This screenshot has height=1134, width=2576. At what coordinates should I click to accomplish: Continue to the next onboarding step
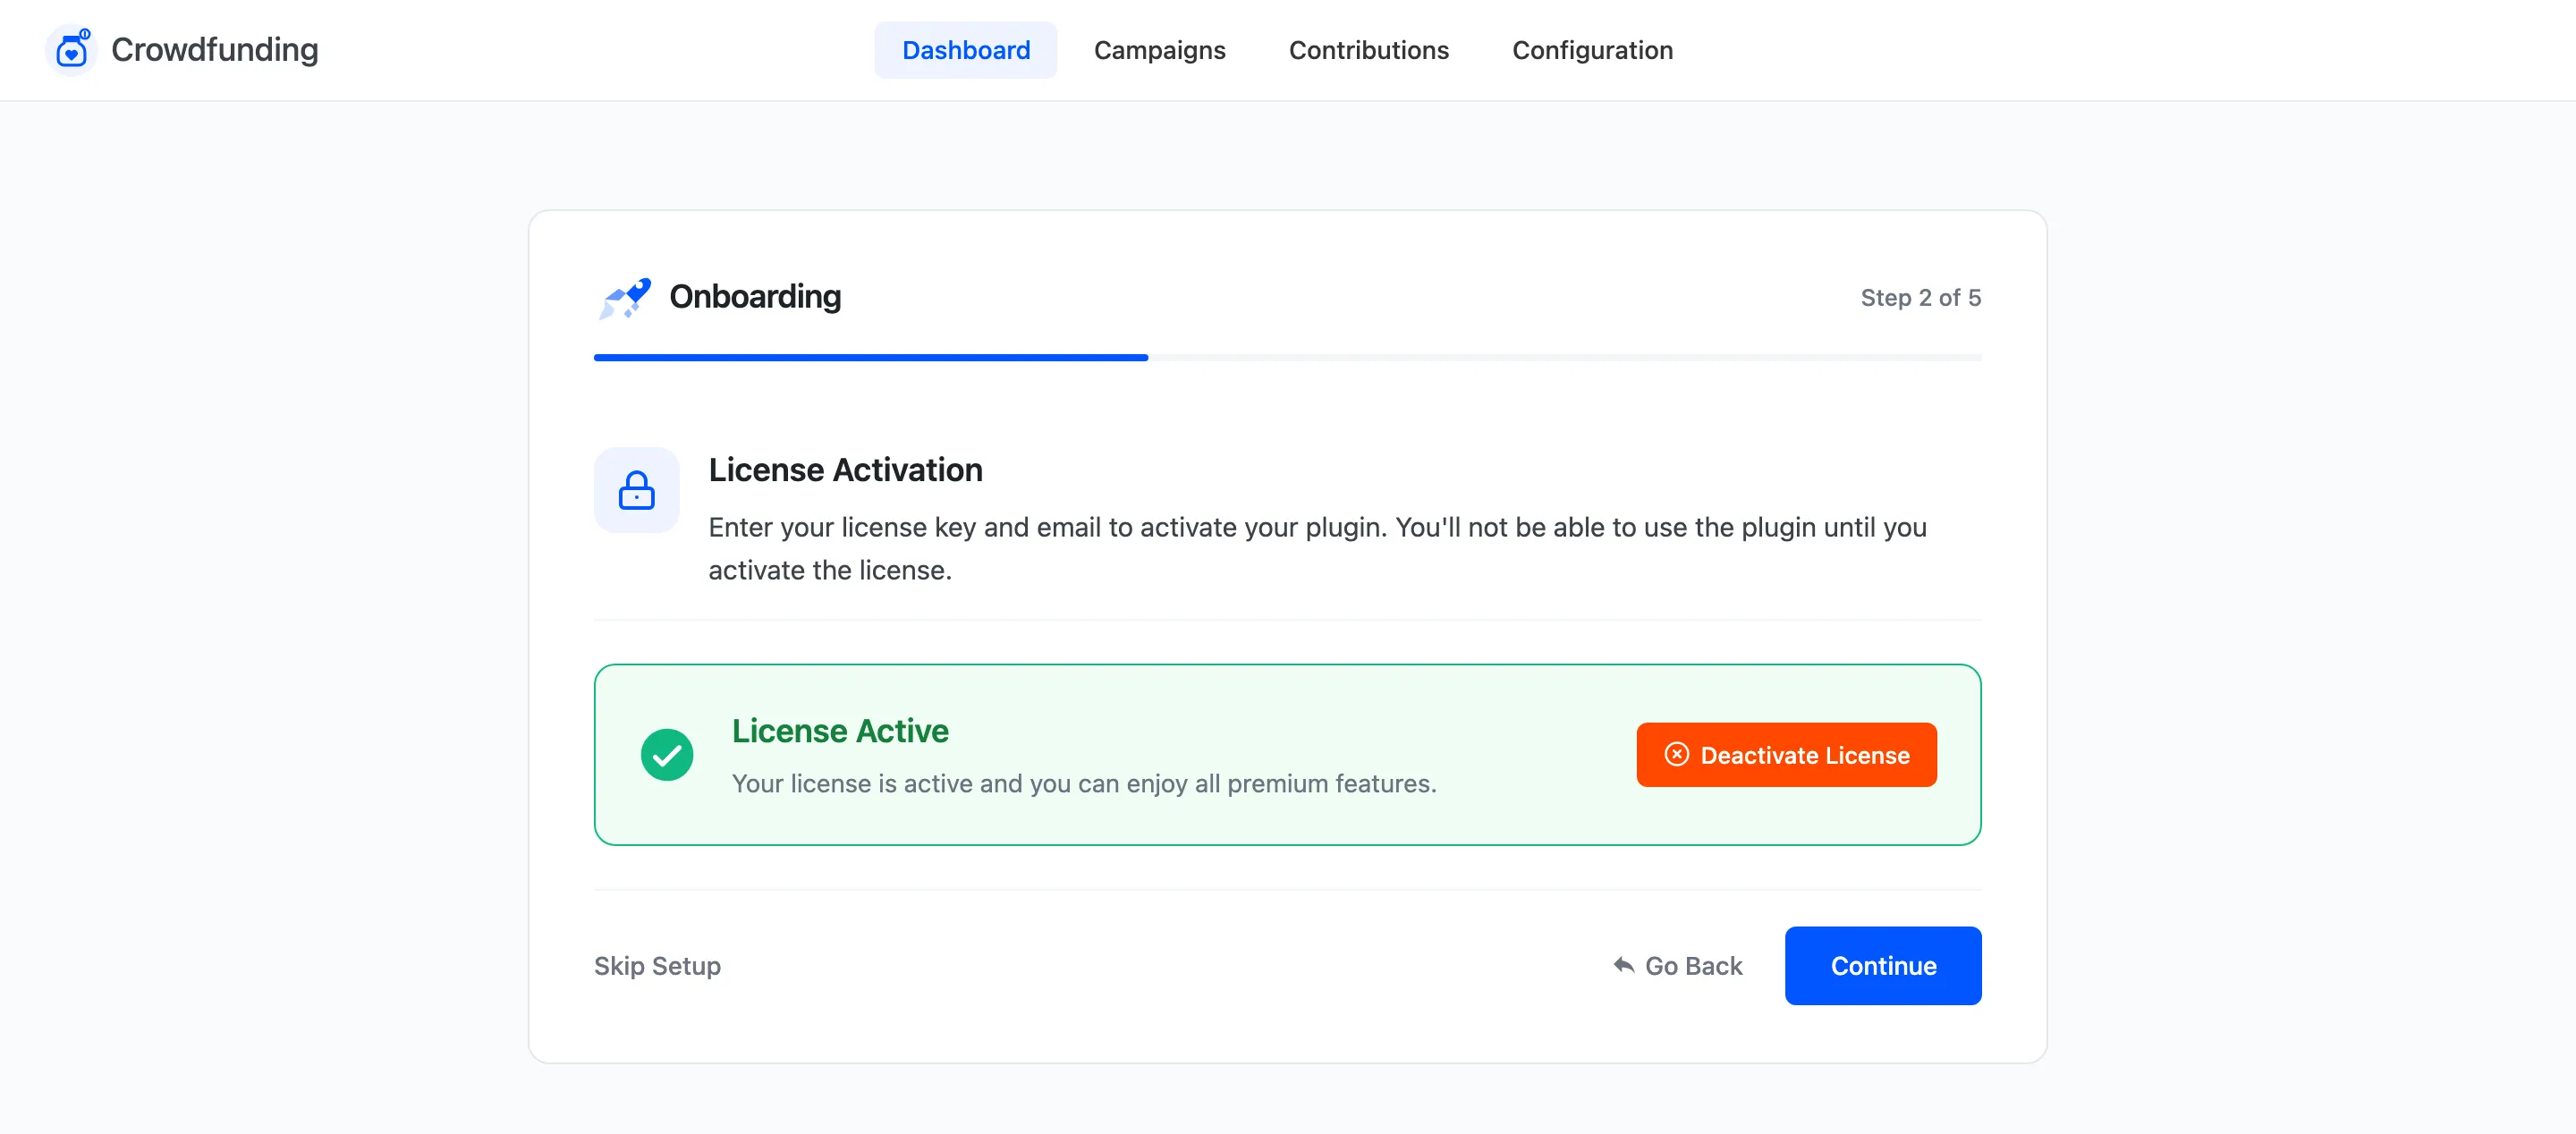point(1883,965)
